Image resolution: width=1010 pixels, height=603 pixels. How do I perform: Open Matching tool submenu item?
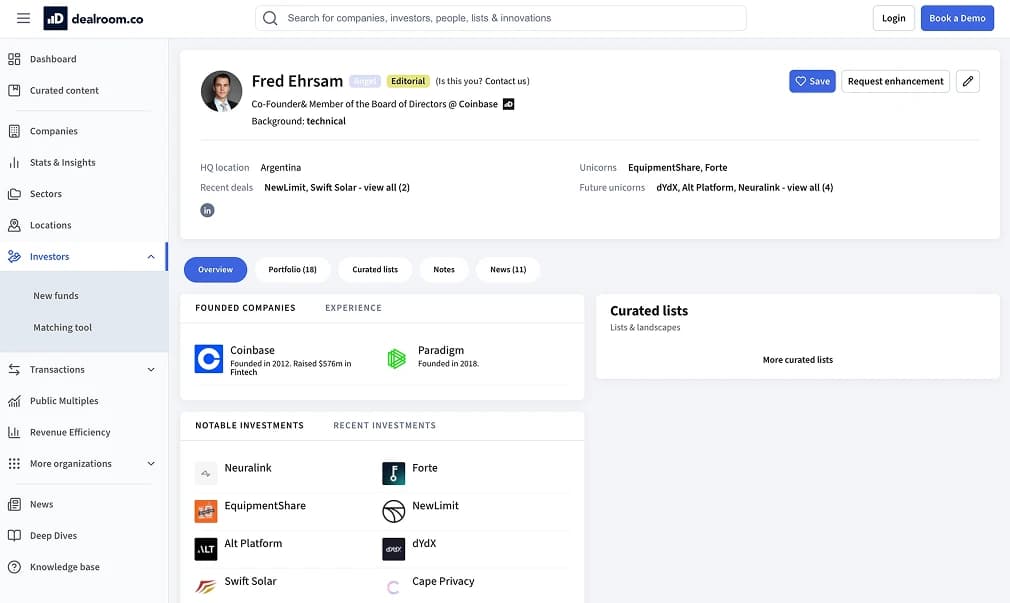(x=62, y=327)
